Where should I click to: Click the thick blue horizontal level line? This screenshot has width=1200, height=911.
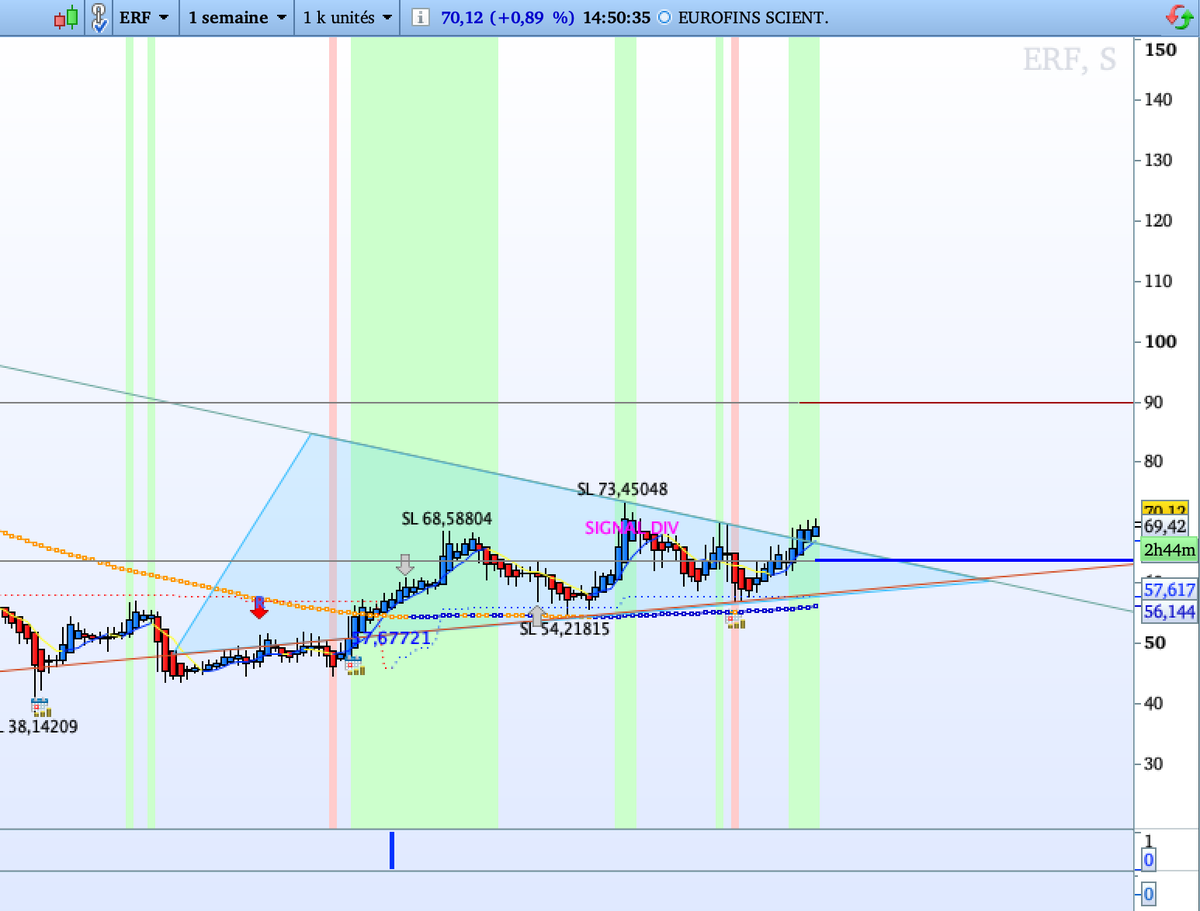pyautogui.click(x=975, y=560)
